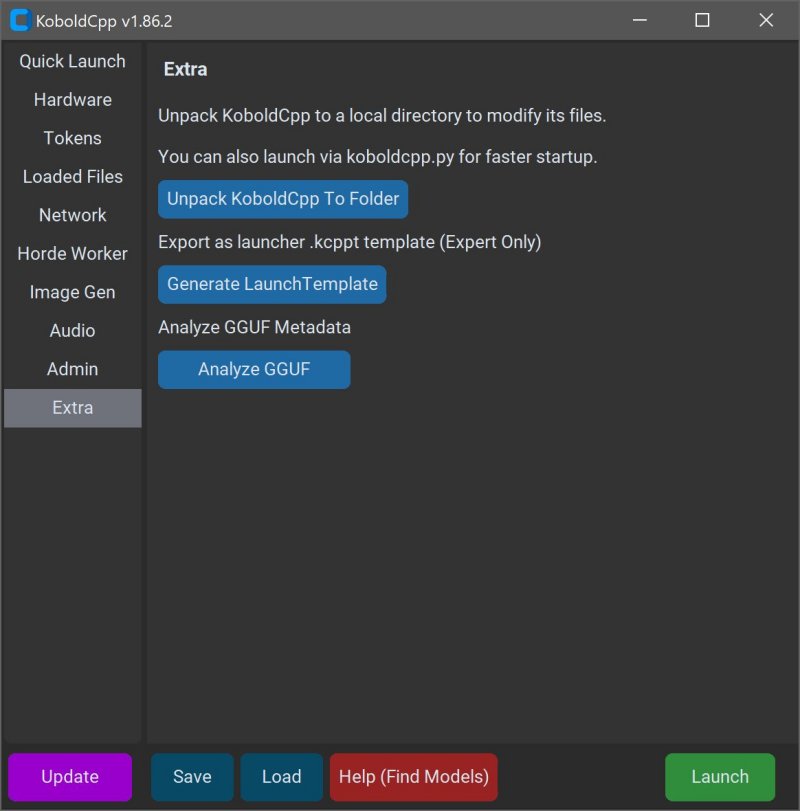
Task: Maximize the KoboldCpp window
Action: pos(702,20)
